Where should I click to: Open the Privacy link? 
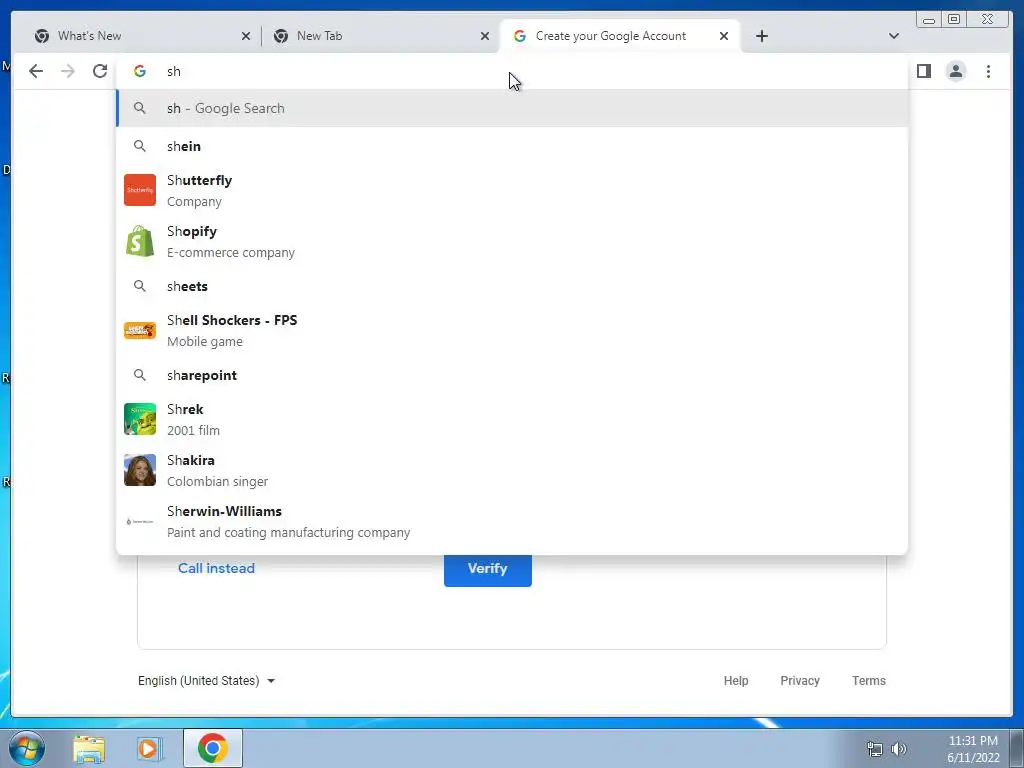[799, 680]
